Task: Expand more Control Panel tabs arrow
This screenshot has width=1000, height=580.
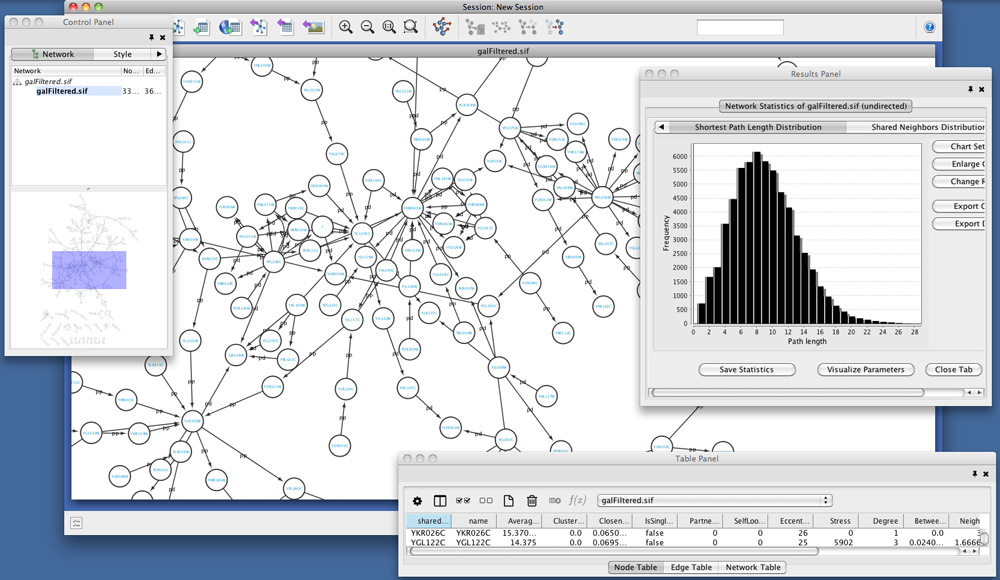Action: (158, 54)
